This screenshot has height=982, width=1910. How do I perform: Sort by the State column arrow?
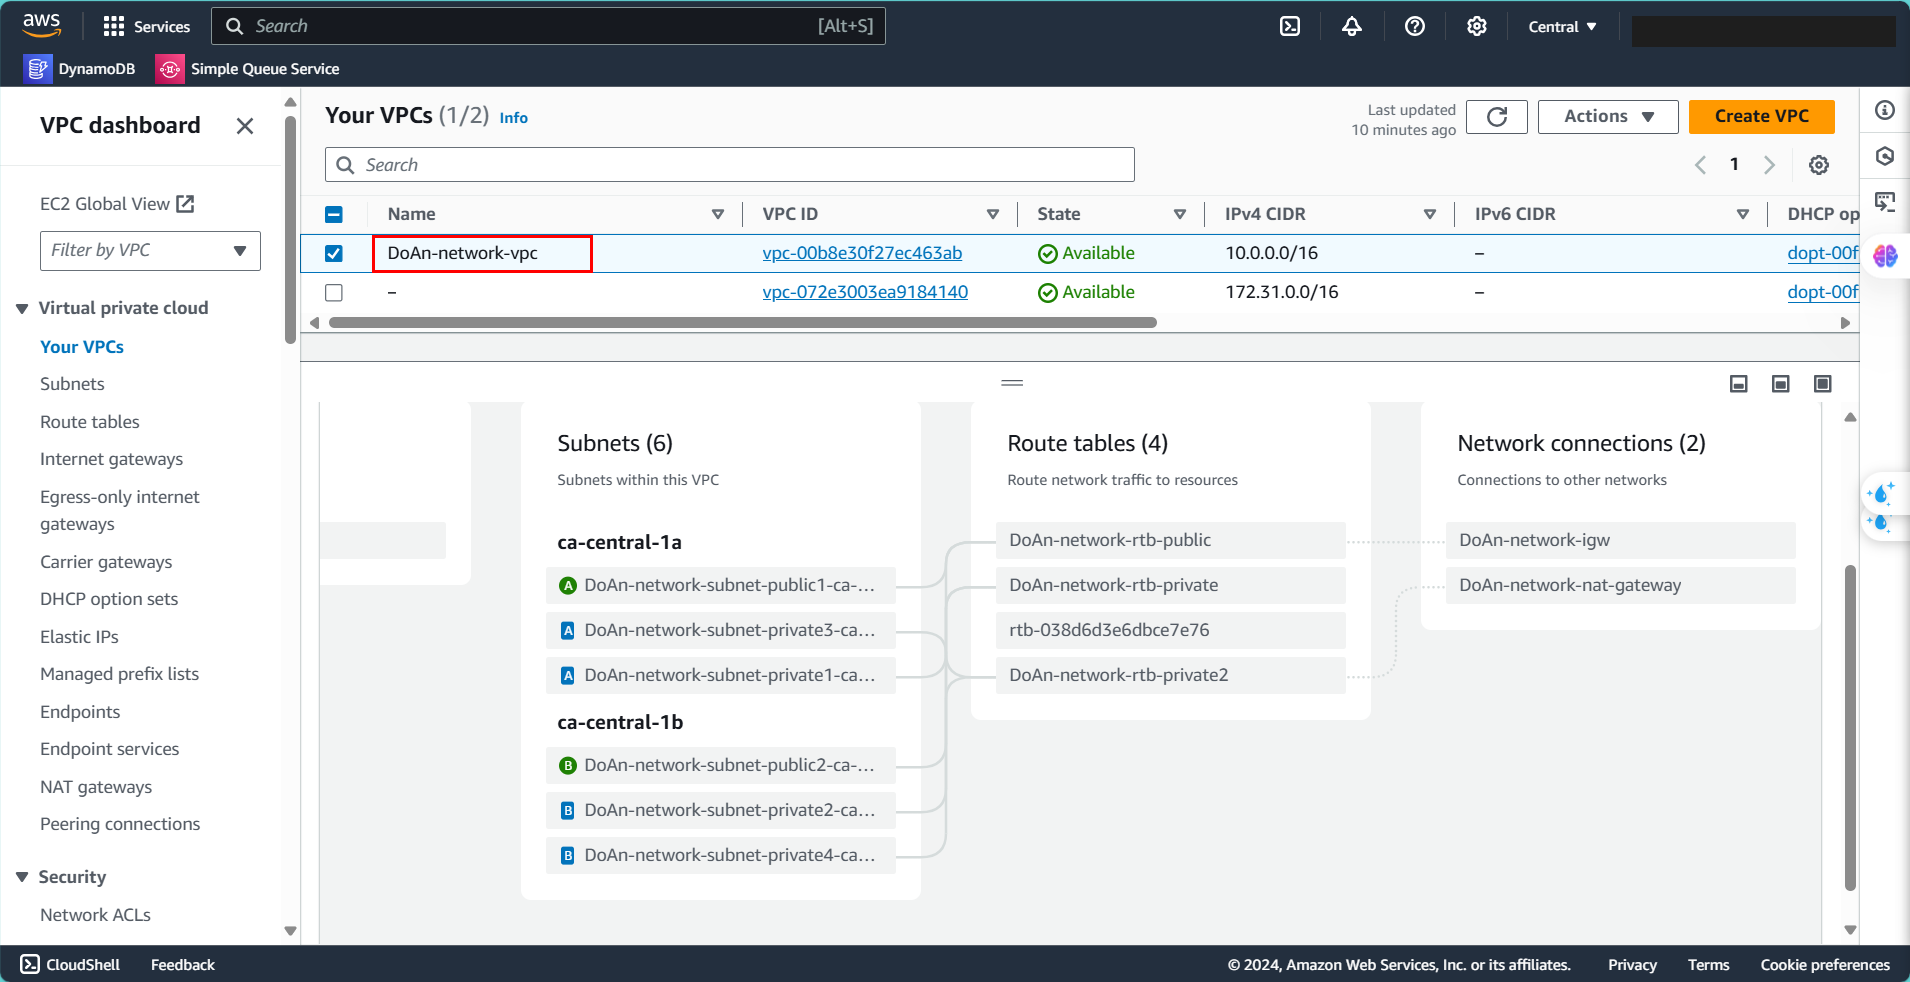click(1179, 215)
